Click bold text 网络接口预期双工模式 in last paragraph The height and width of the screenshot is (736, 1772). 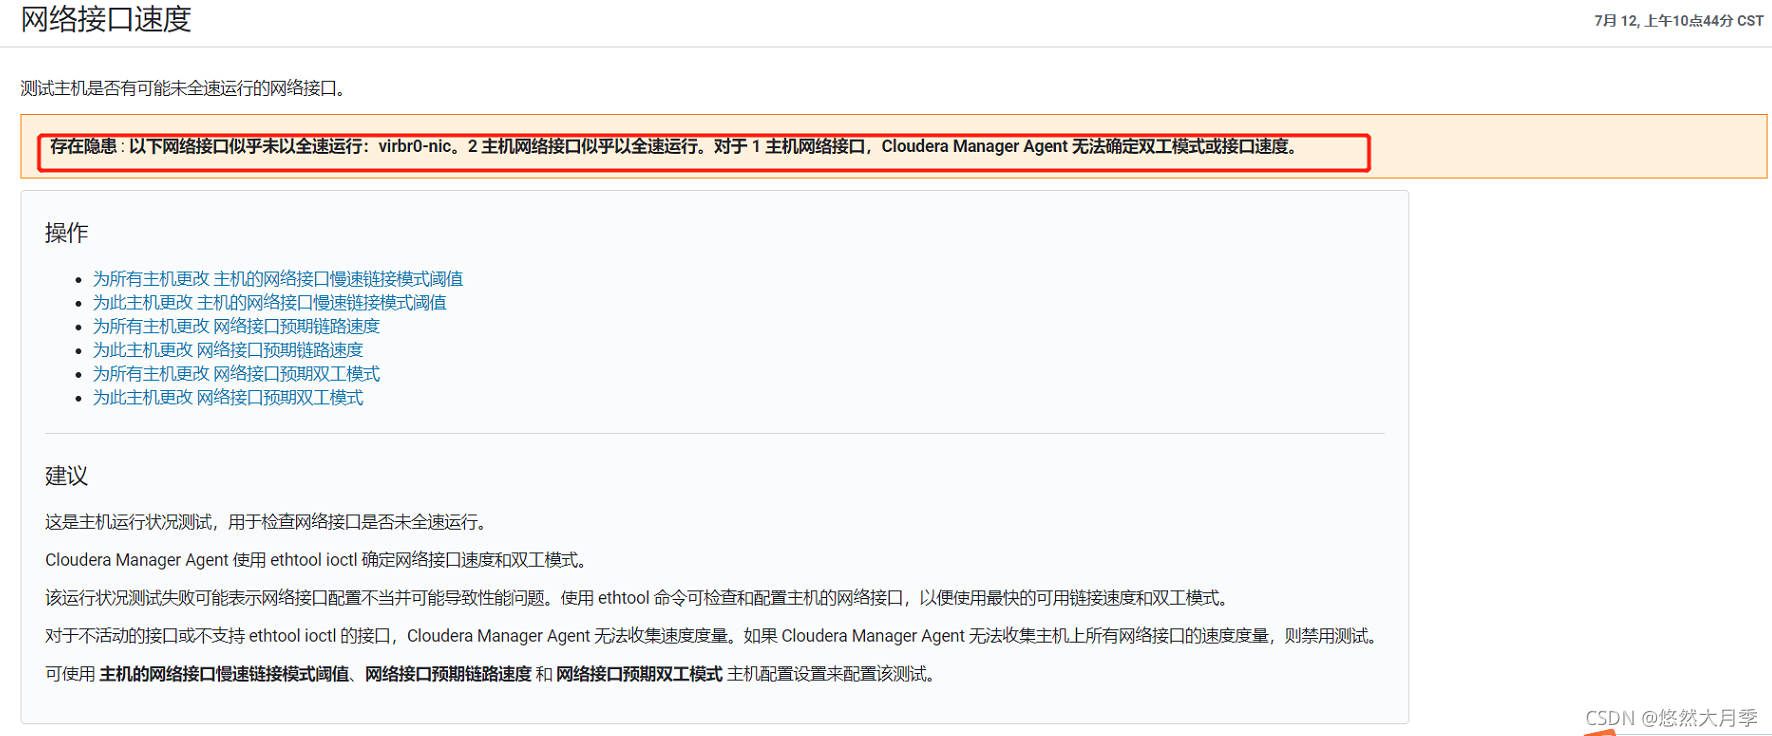pos(639,674)
